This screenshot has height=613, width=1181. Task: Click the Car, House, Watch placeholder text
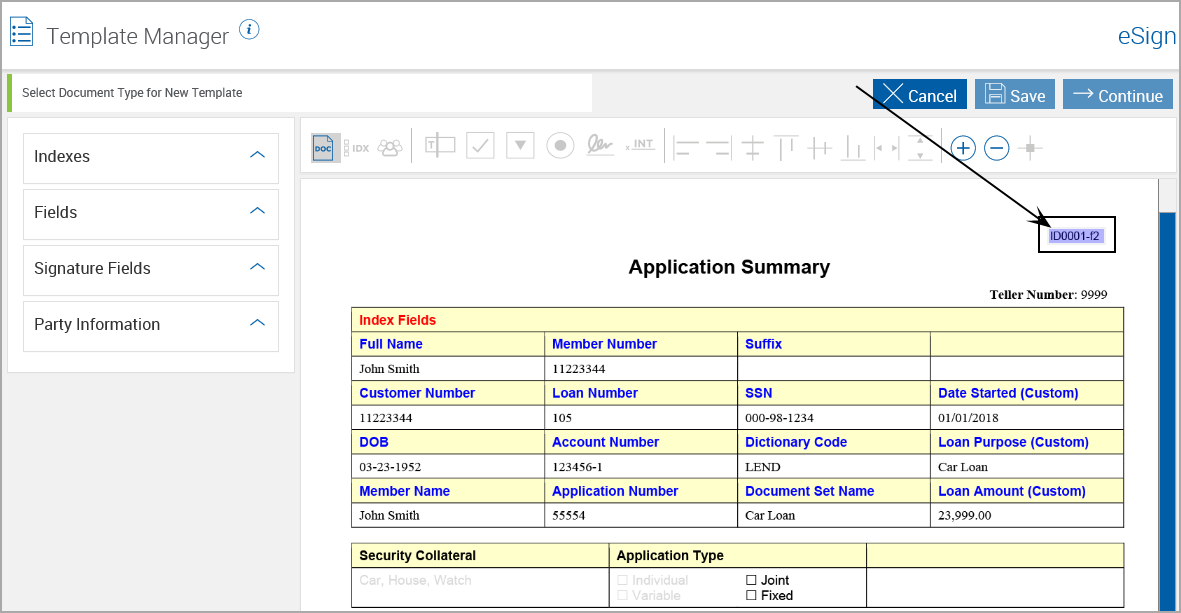tap(415, 581)
